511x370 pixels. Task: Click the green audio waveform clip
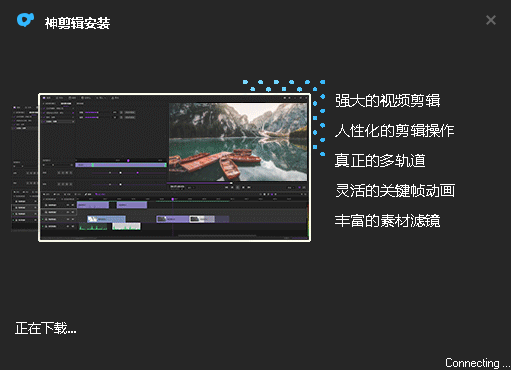coord(93,227)
